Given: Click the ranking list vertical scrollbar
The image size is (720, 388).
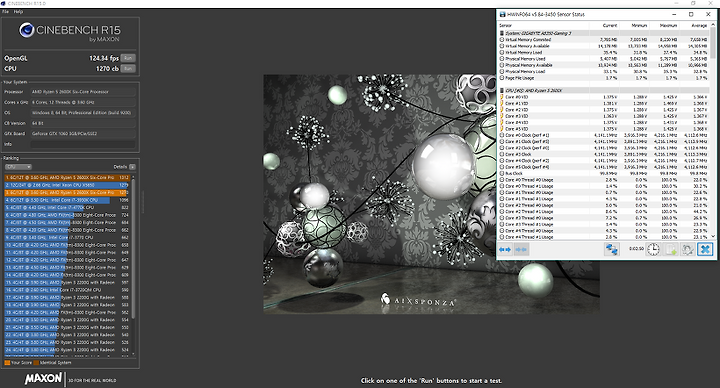Looking at the screenshot, I should point(134,248).
